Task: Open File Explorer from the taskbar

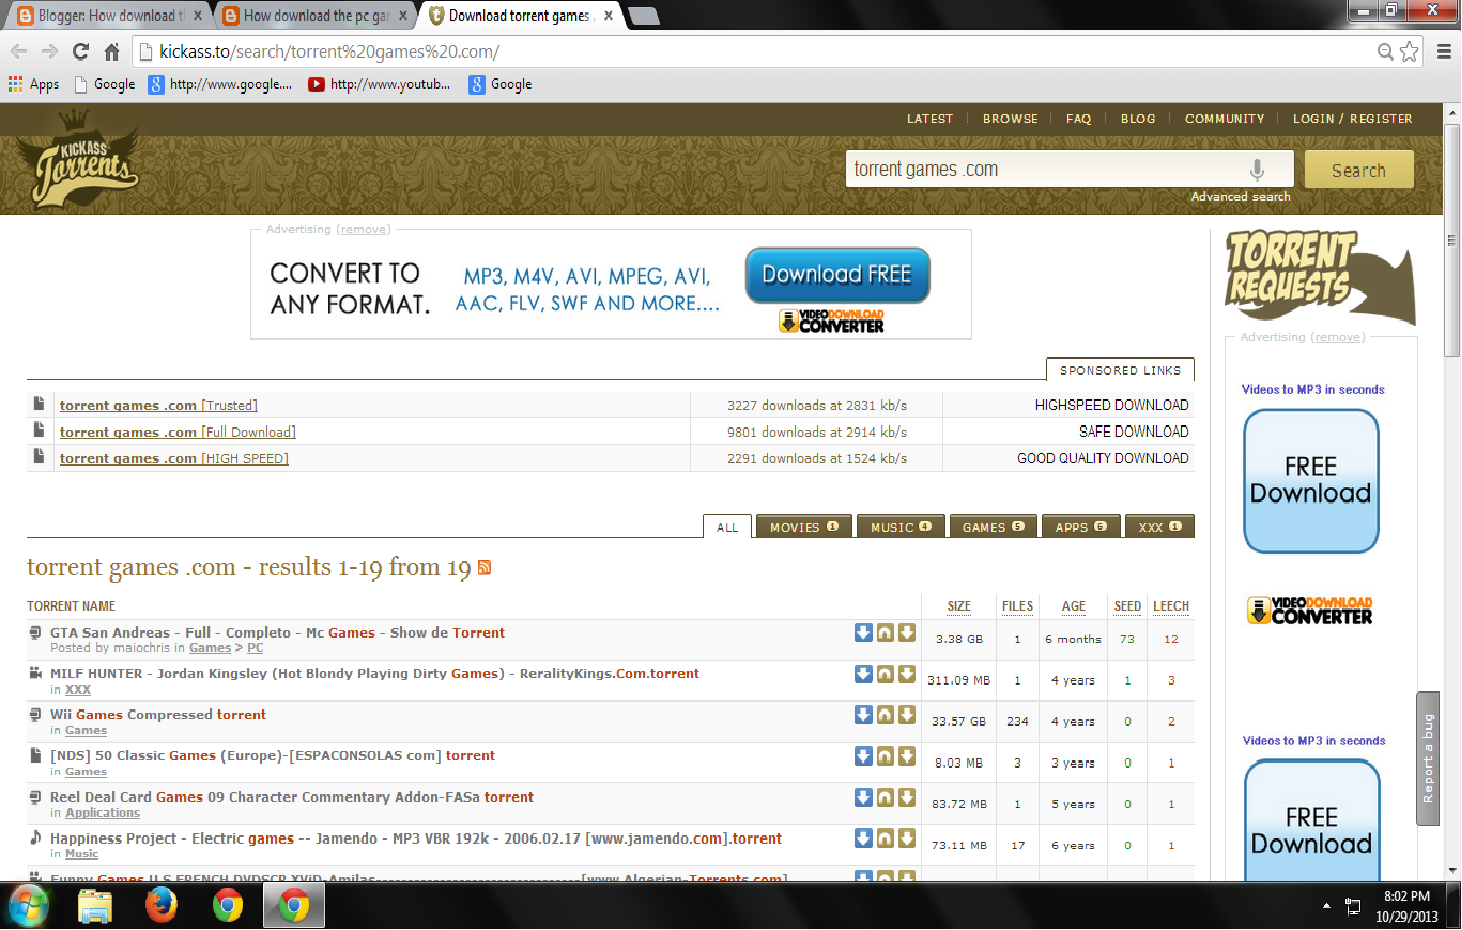Action: (x=95, y=906)
